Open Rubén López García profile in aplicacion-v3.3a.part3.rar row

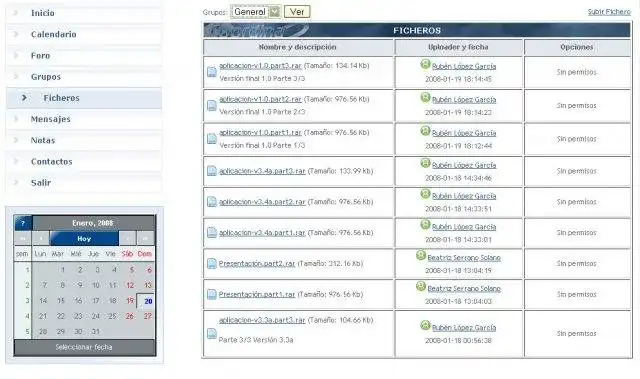[x=464, y=328]
